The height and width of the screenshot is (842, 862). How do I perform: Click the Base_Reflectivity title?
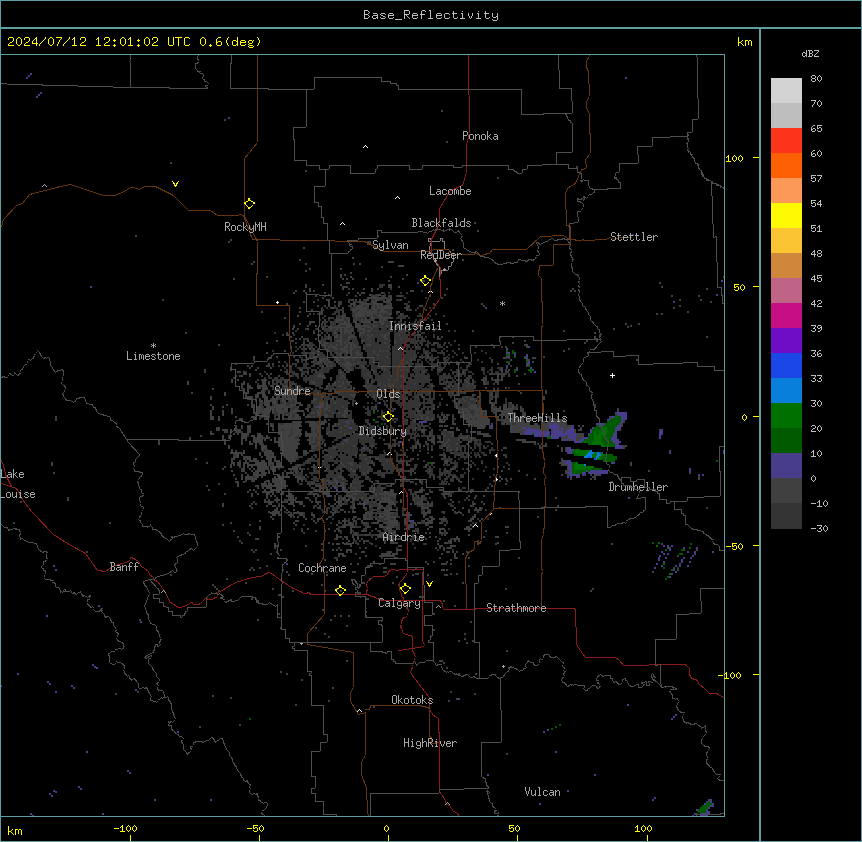click(431, 15)
